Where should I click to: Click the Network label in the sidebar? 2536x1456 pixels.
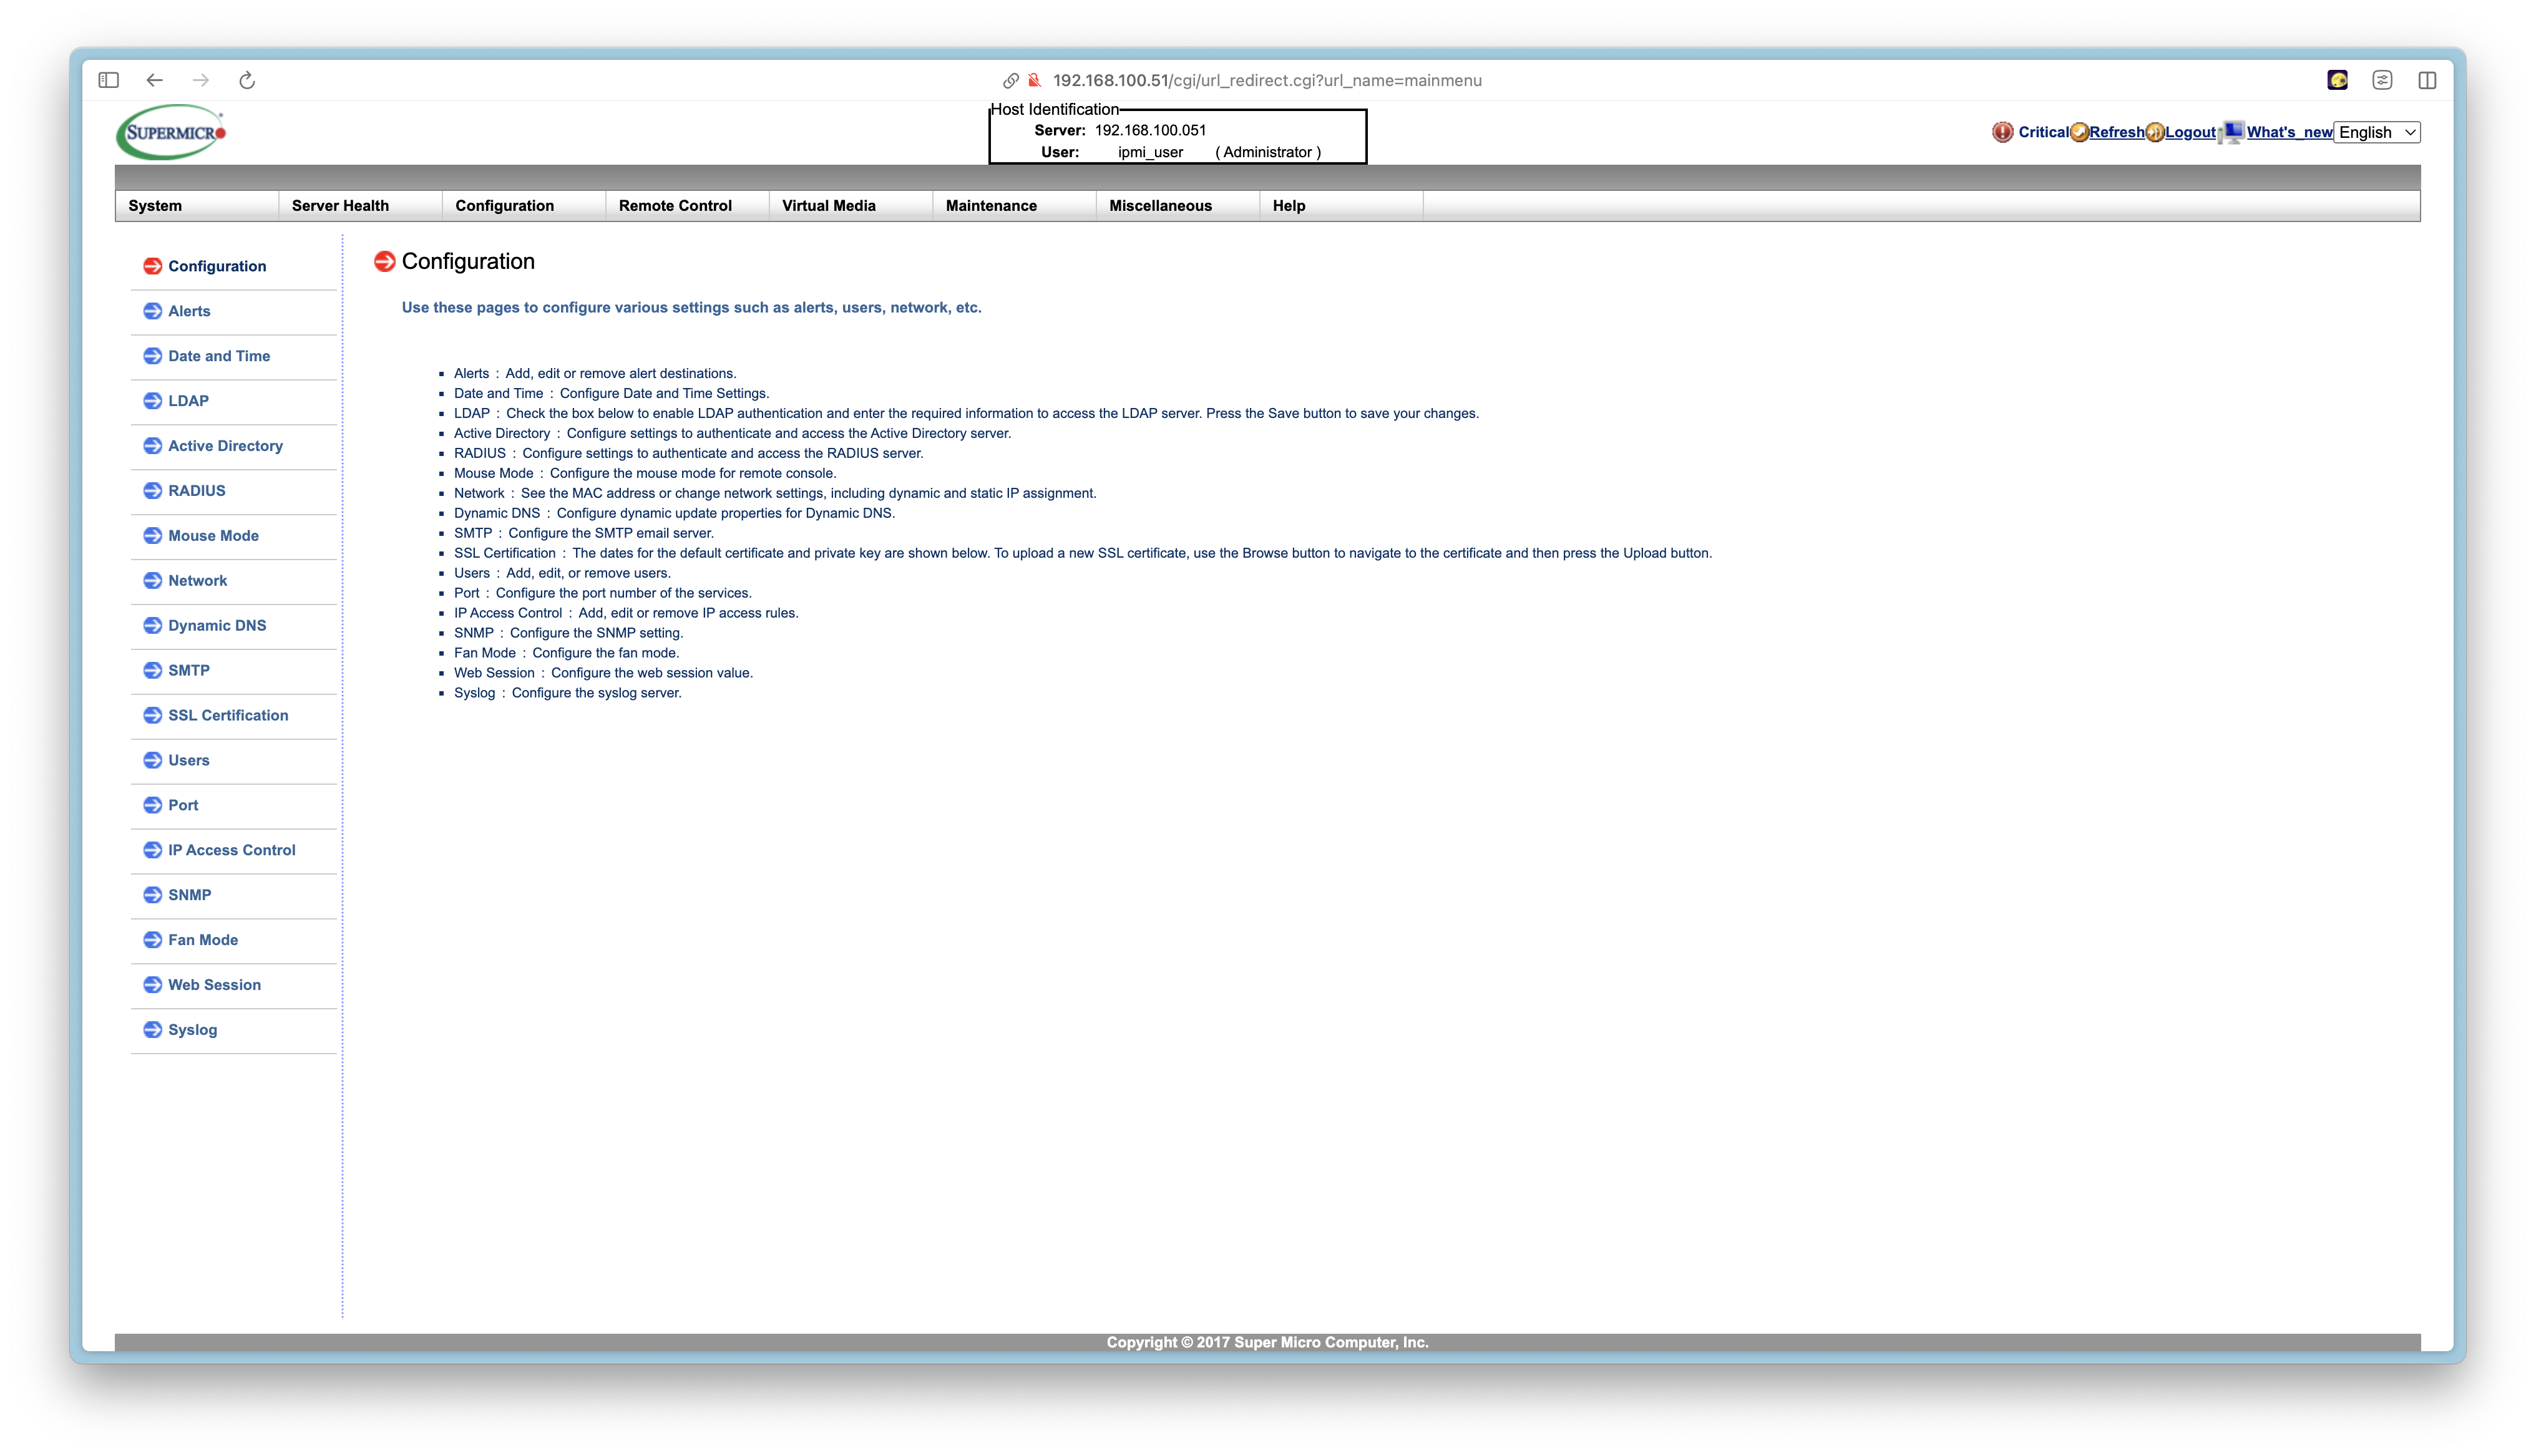tap(198, 581)
